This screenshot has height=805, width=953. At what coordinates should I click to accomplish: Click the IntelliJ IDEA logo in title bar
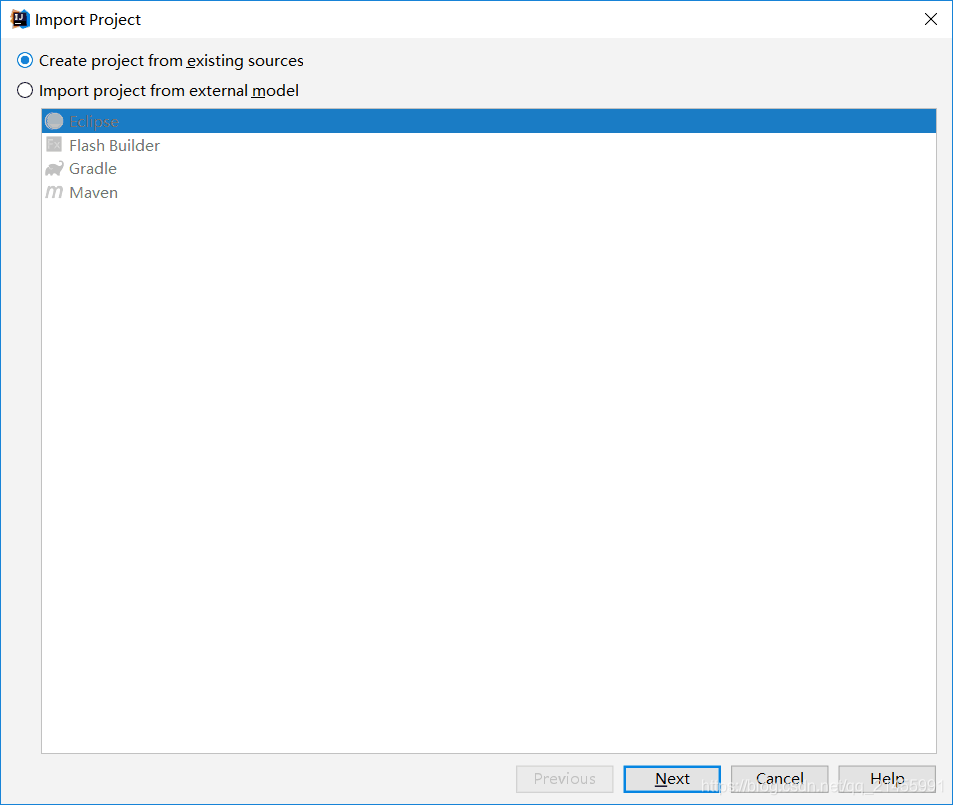[20, 19]
